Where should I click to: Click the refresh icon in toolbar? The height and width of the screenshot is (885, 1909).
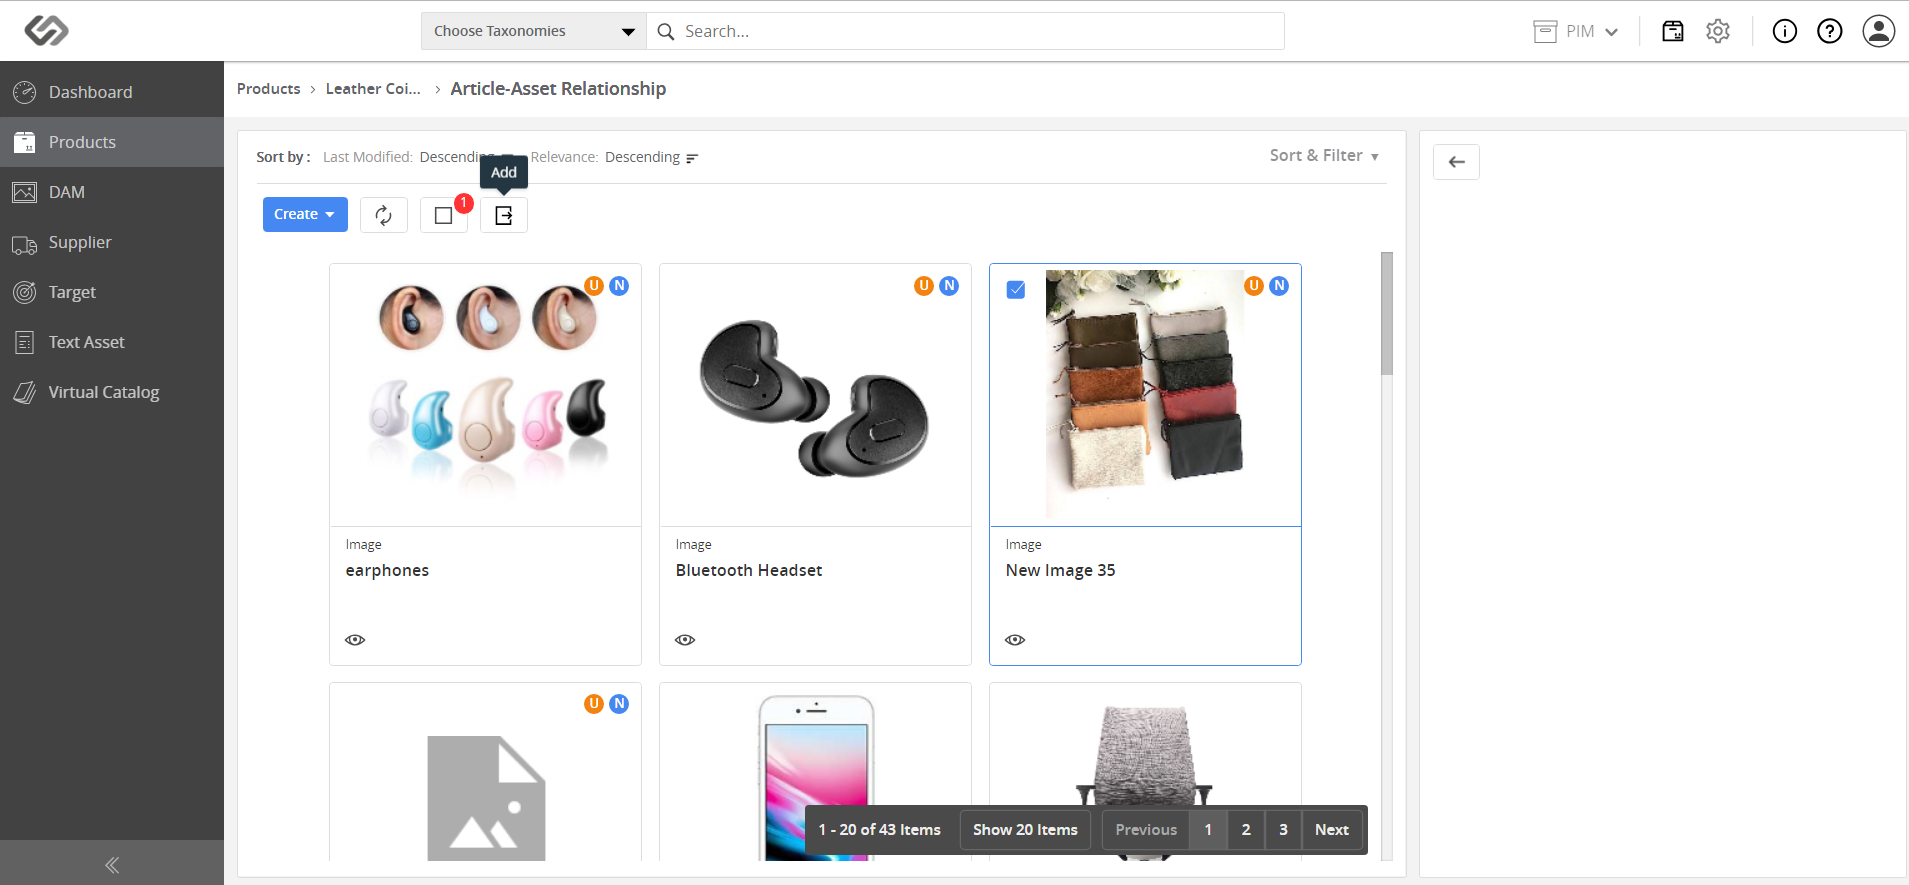tap(384, 215)
